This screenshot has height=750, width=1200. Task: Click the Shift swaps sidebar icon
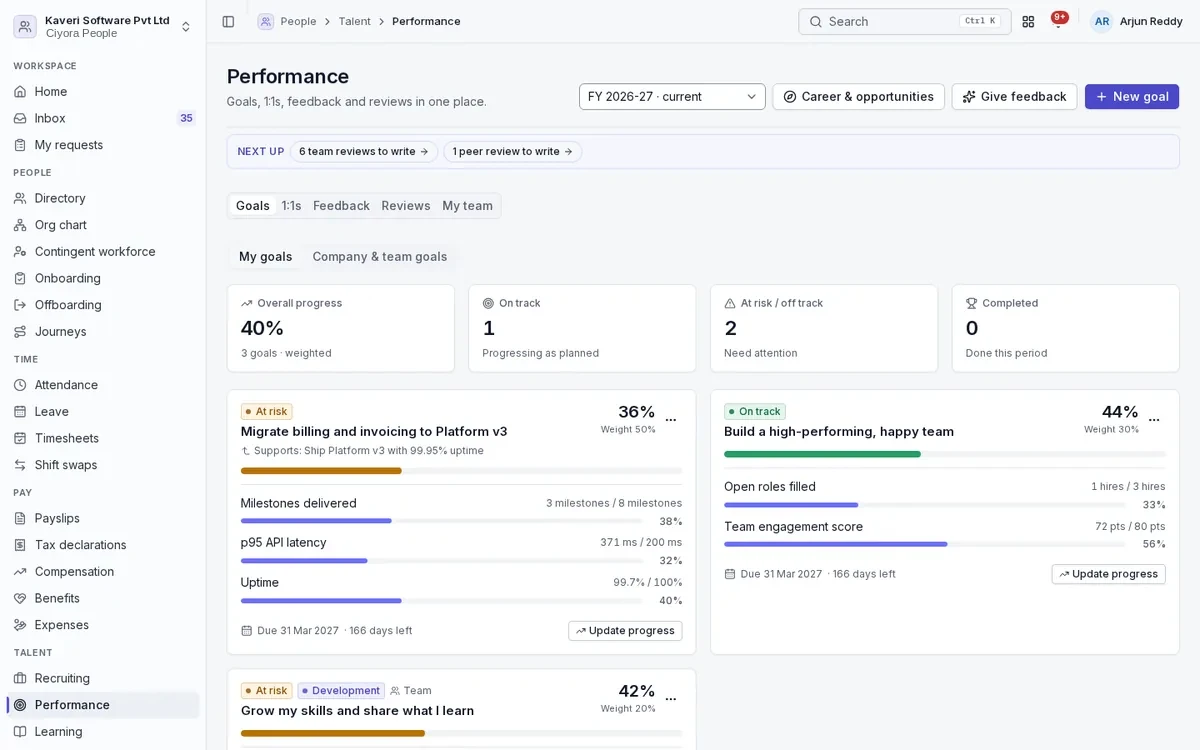(x=20, y=465)
